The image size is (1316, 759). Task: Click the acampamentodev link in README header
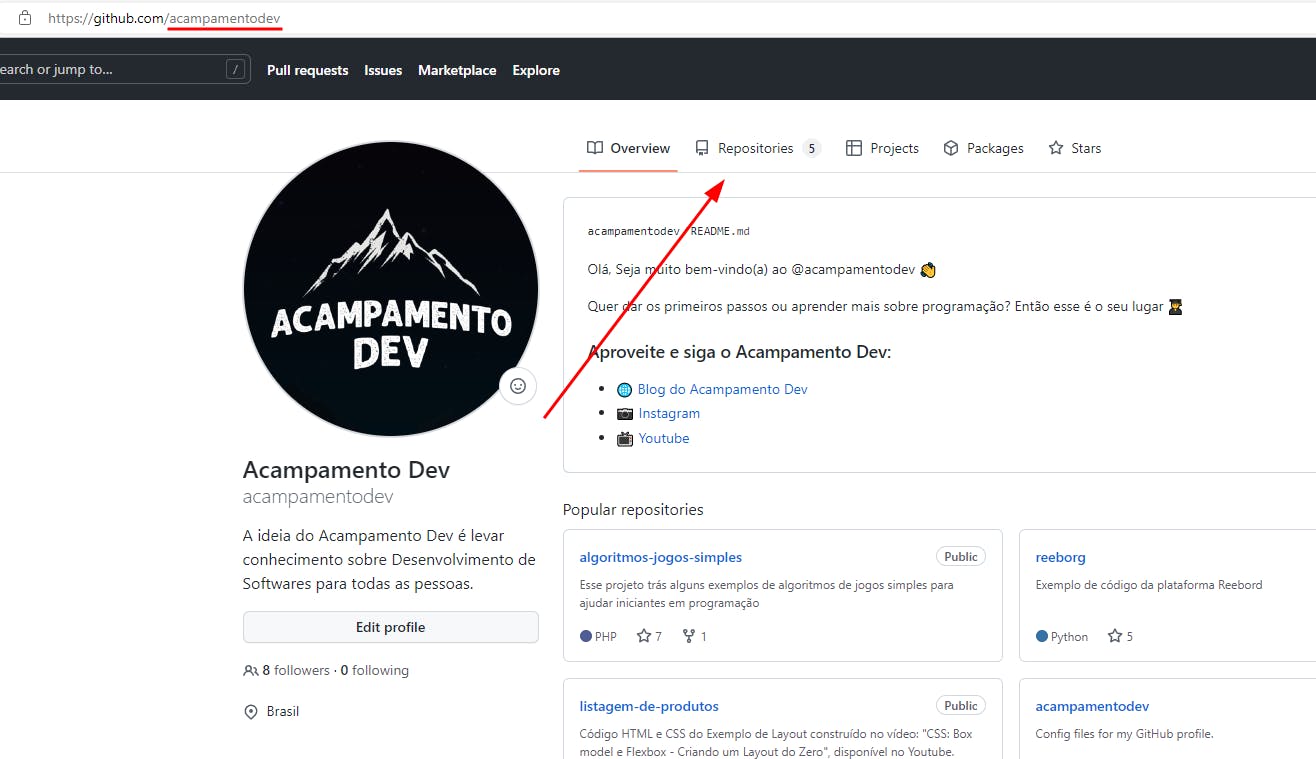[634, 231]
